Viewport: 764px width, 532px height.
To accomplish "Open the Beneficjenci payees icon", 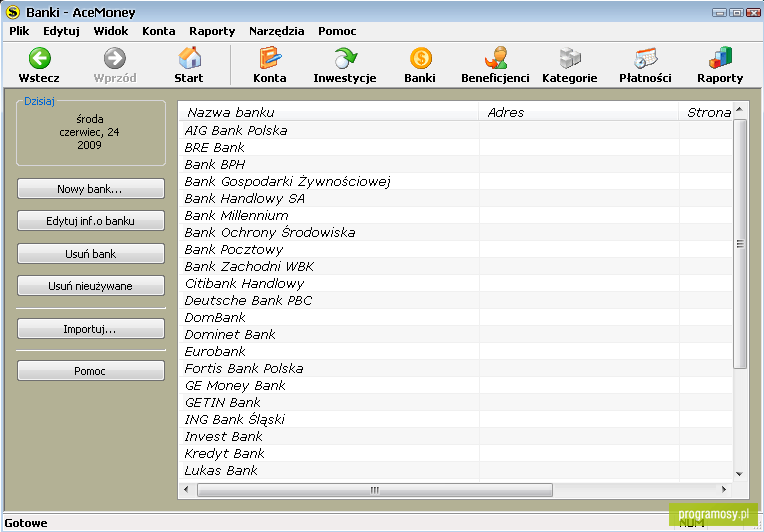I will (496, 58).
